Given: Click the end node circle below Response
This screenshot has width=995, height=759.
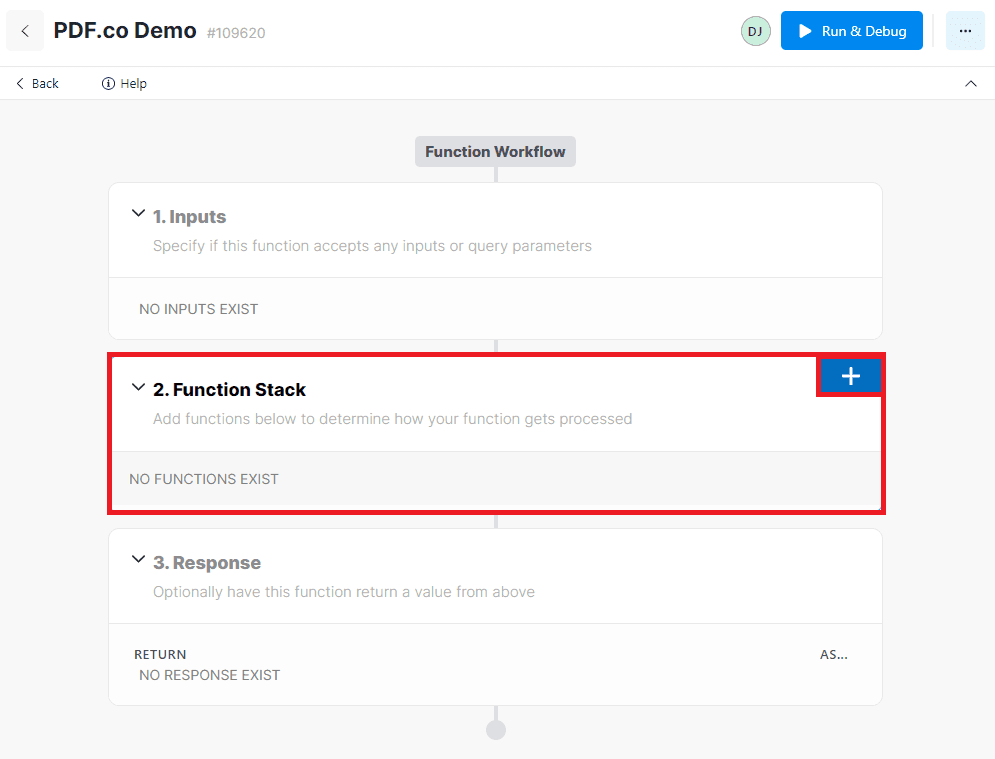Looking at the screenshot, I should click(496, 730).
